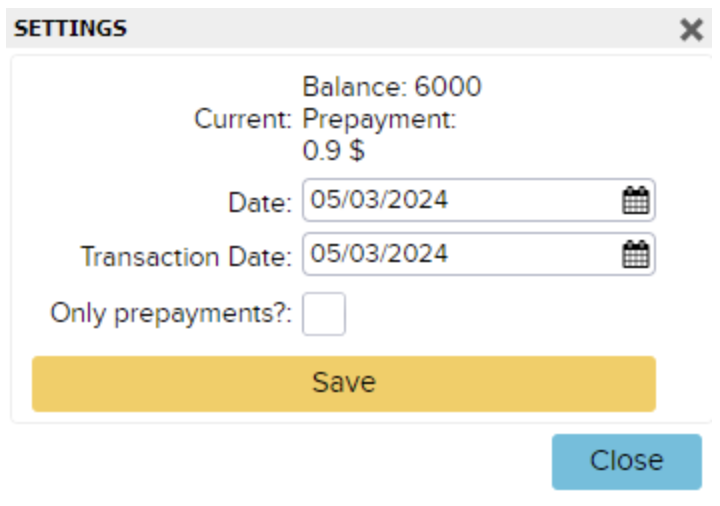Click the yellow Save button
720x506 pixels.
[x=343, y=383]
